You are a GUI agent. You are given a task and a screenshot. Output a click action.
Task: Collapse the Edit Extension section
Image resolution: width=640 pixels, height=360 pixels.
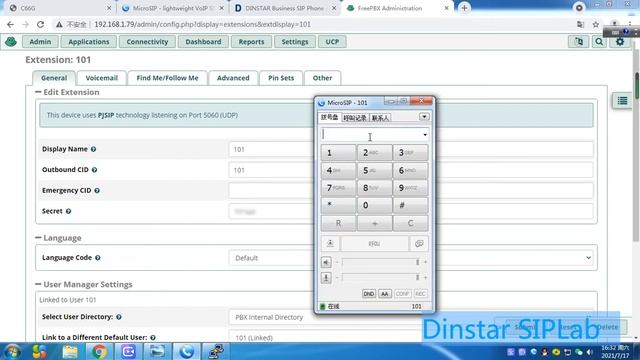38,92
